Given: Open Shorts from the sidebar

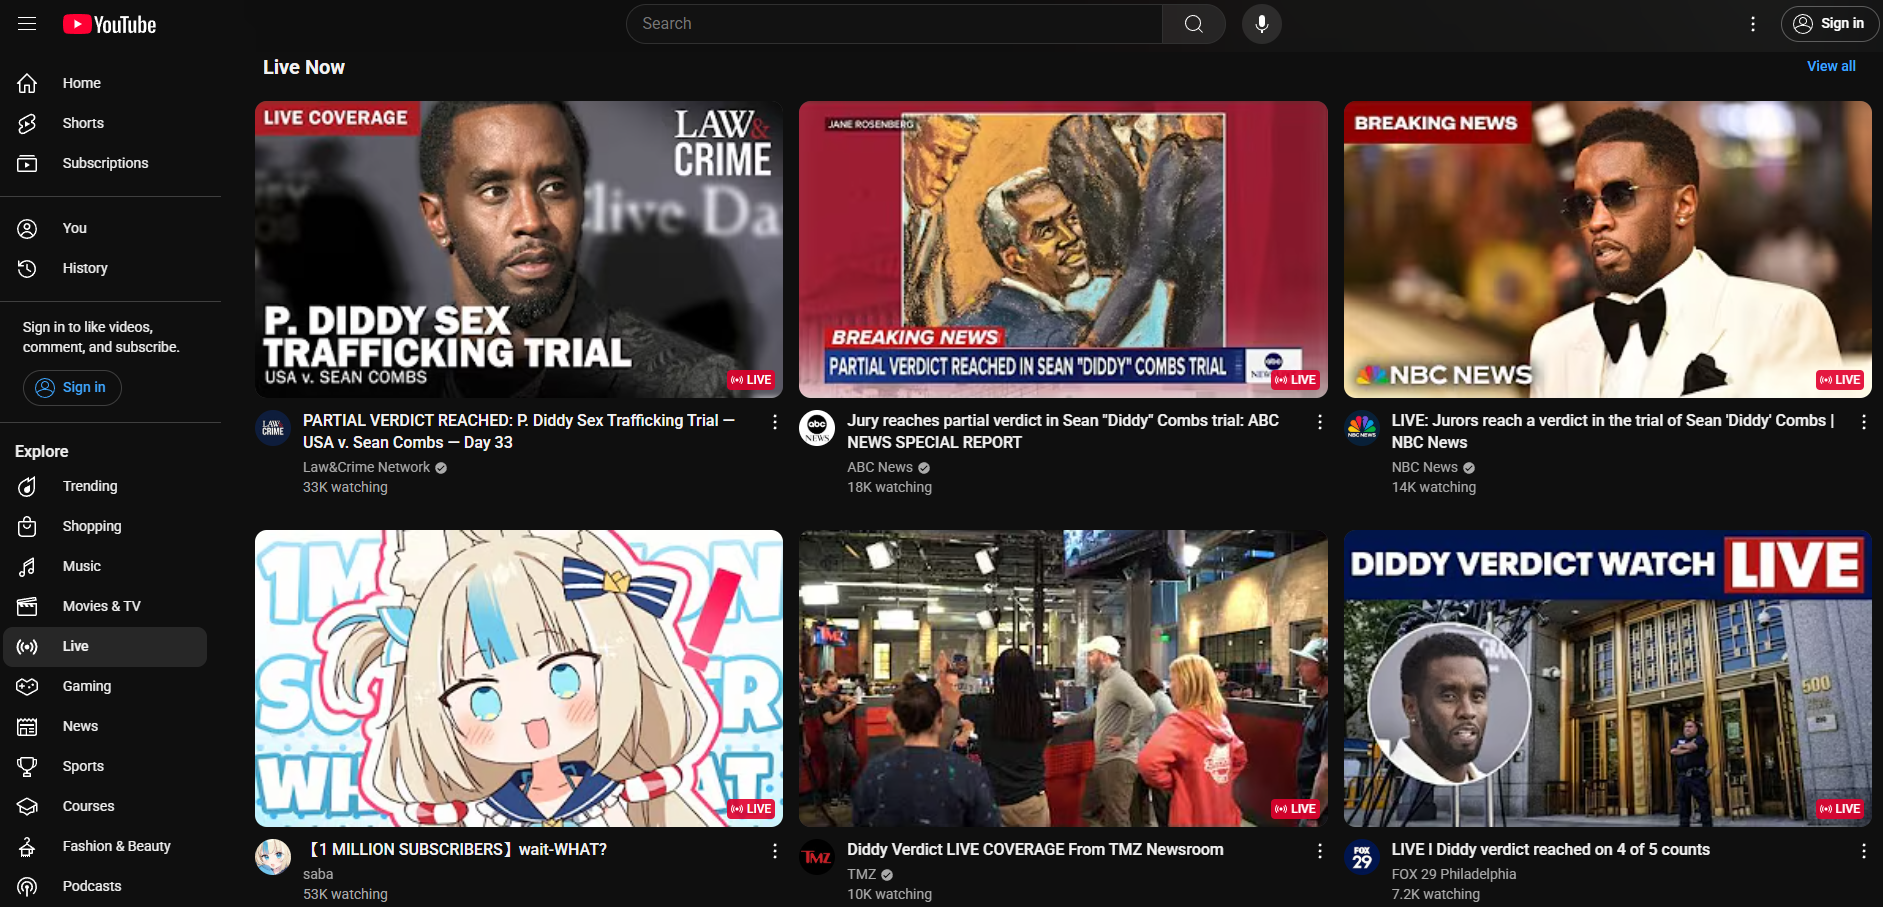Looking at the screenshot, I should [x=105, y=123].
